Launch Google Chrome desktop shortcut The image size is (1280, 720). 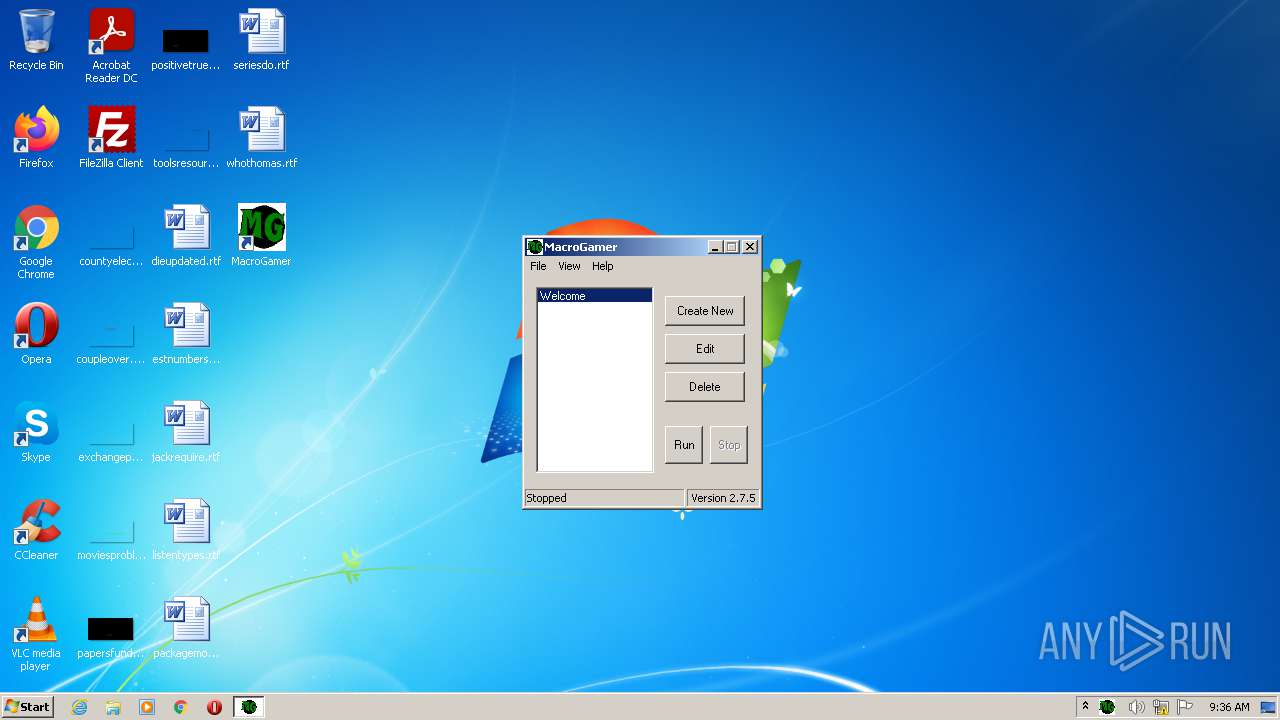pyautogui.click(x=36, y=242)
